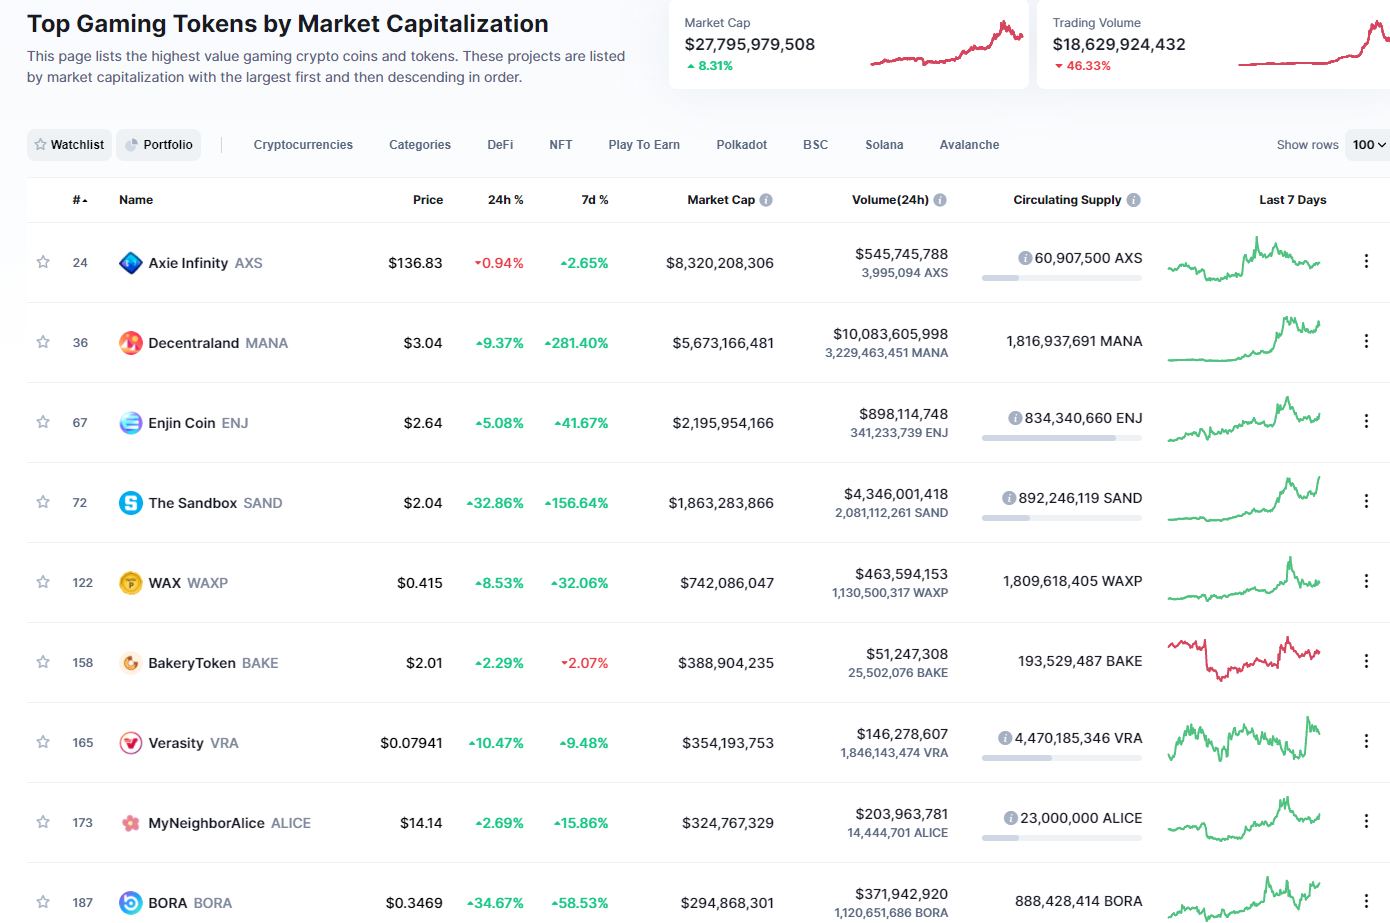1390x923 pixels.
Task: Open more options menu for MyNeighborAlice row
Action: (1366, 821)
